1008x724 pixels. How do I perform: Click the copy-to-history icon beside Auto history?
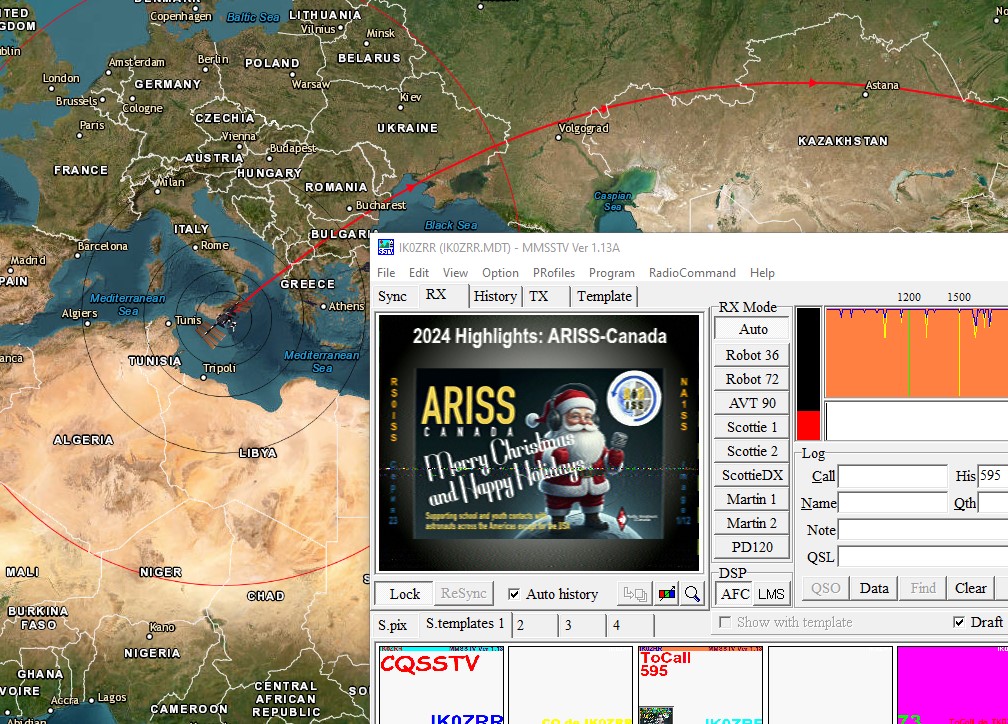click(x=635, y=593)
